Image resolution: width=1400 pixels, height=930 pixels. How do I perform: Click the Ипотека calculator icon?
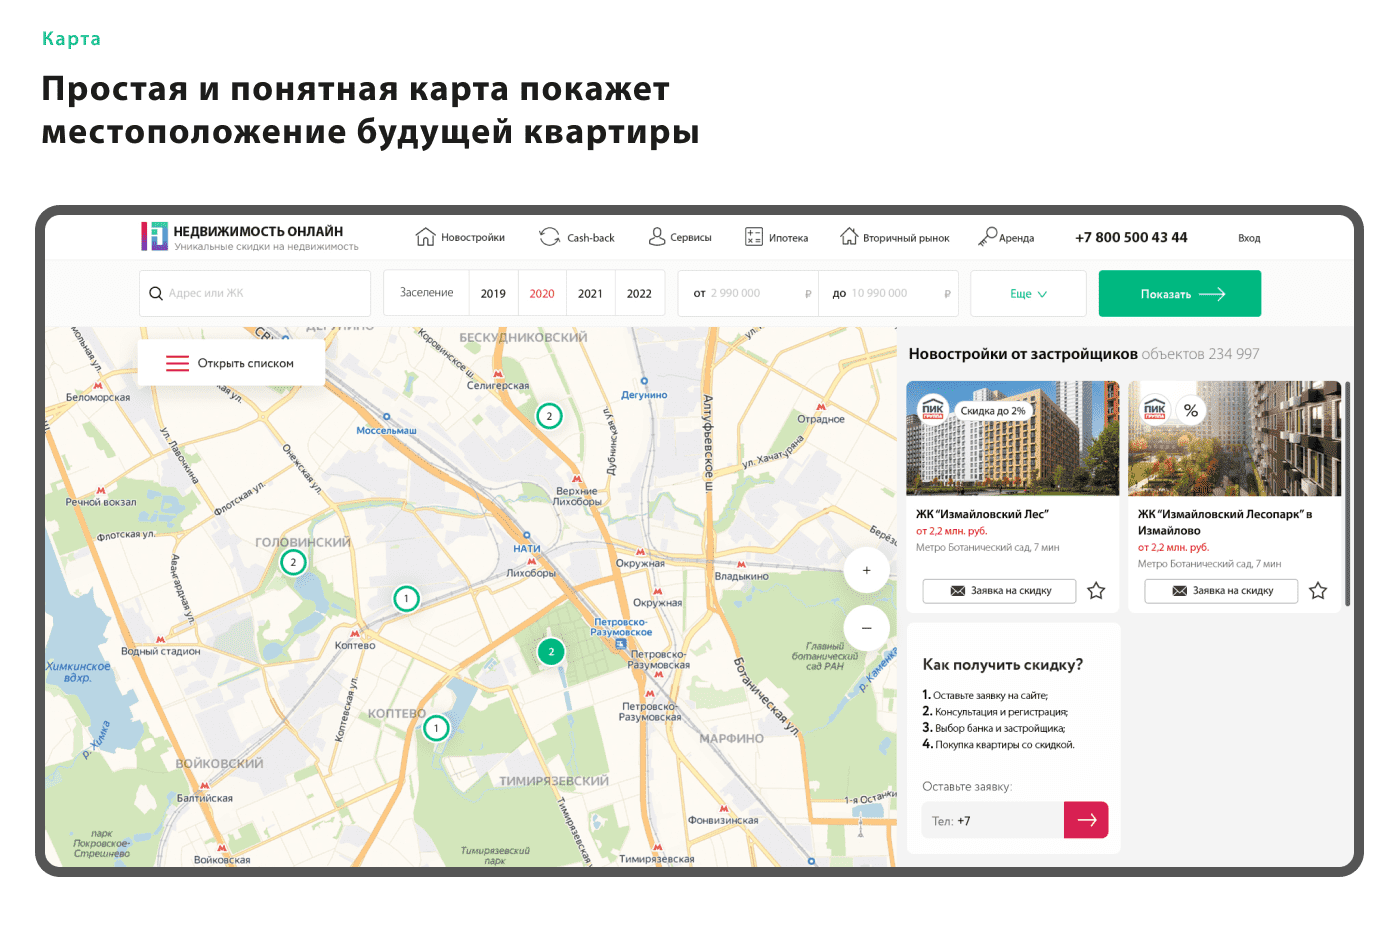click(754, 237)
